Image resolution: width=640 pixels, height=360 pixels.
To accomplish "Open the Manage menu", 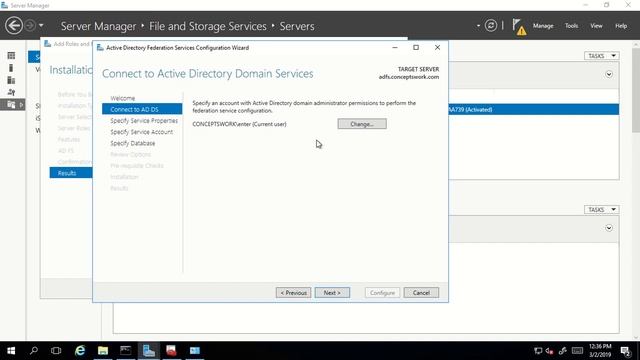I will (543, 26).
